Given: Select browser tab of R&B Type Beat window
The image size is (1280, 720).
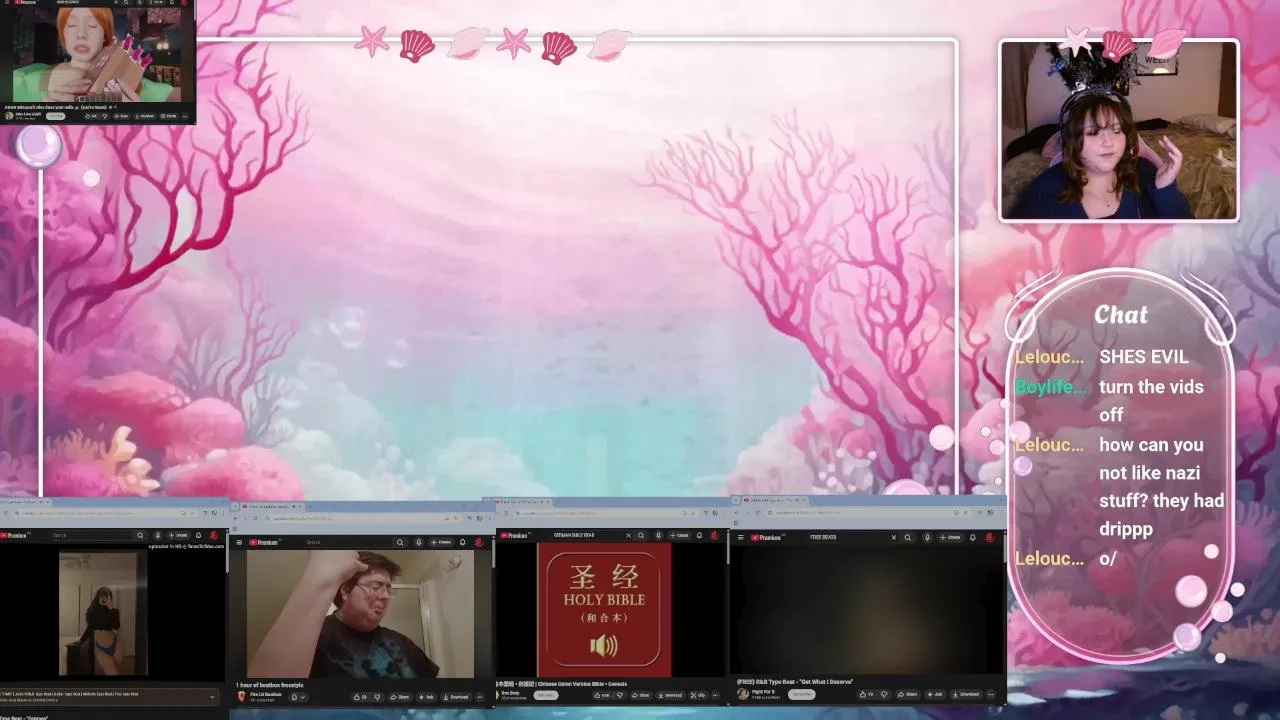Looking at the screenshot, I should tap(775, 500).
